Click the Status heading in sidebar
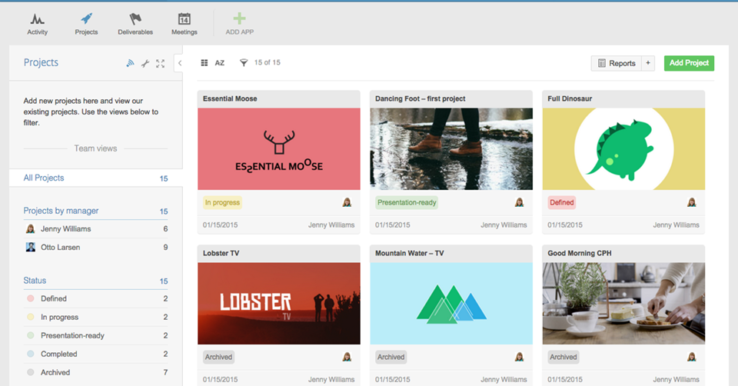Viewport: 738px width, 386px height. point(35,281)
